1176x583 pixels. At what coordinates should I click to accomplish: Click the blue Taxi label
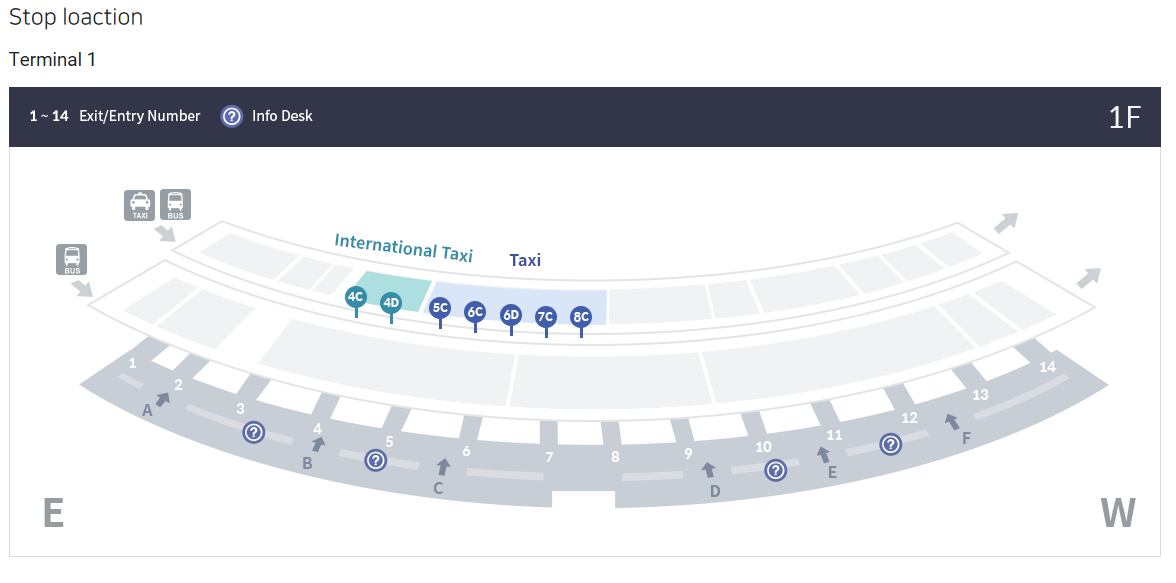tap(525, 260)
